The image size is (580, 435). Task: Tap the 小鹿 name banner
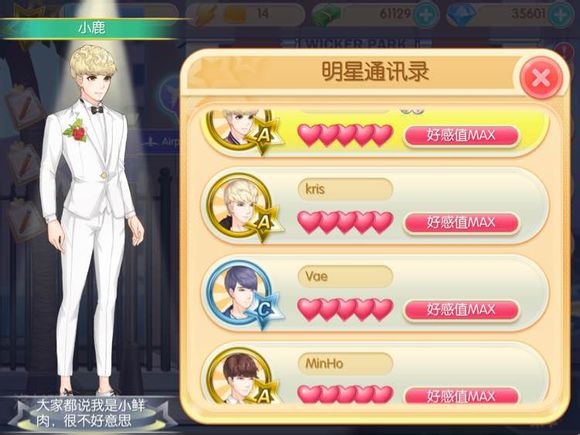point(92,28)
